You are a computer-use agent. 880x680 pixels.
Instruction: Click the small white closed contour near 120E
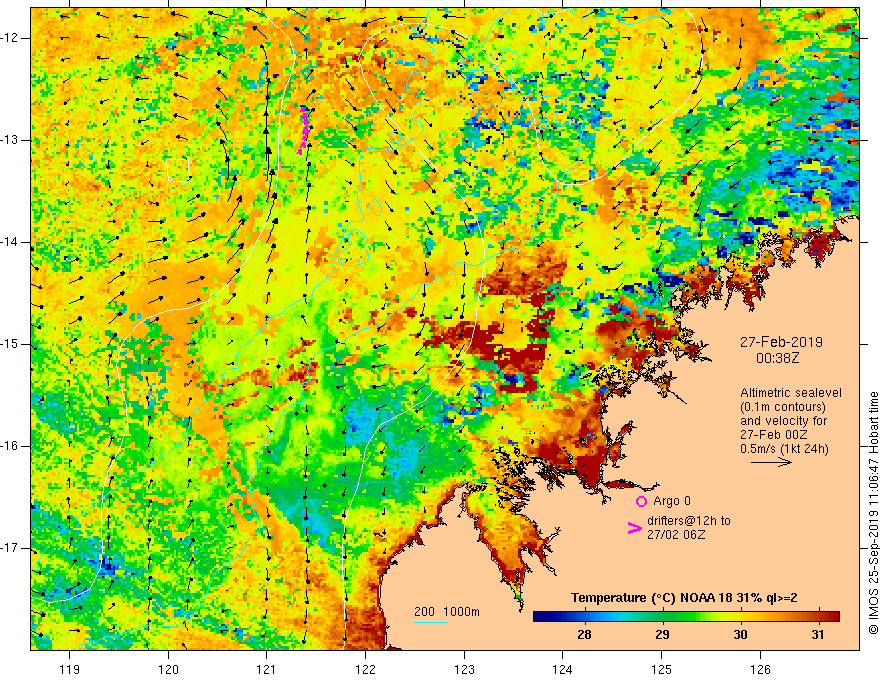point(178,171)
